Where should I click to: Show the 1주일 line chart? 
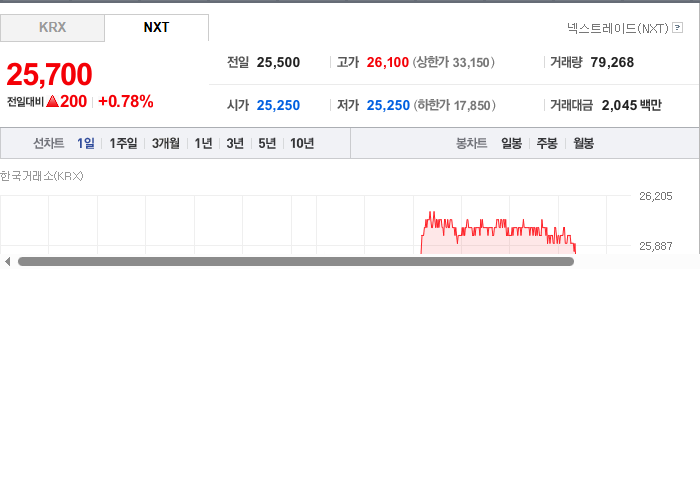[x=123, y=143]
